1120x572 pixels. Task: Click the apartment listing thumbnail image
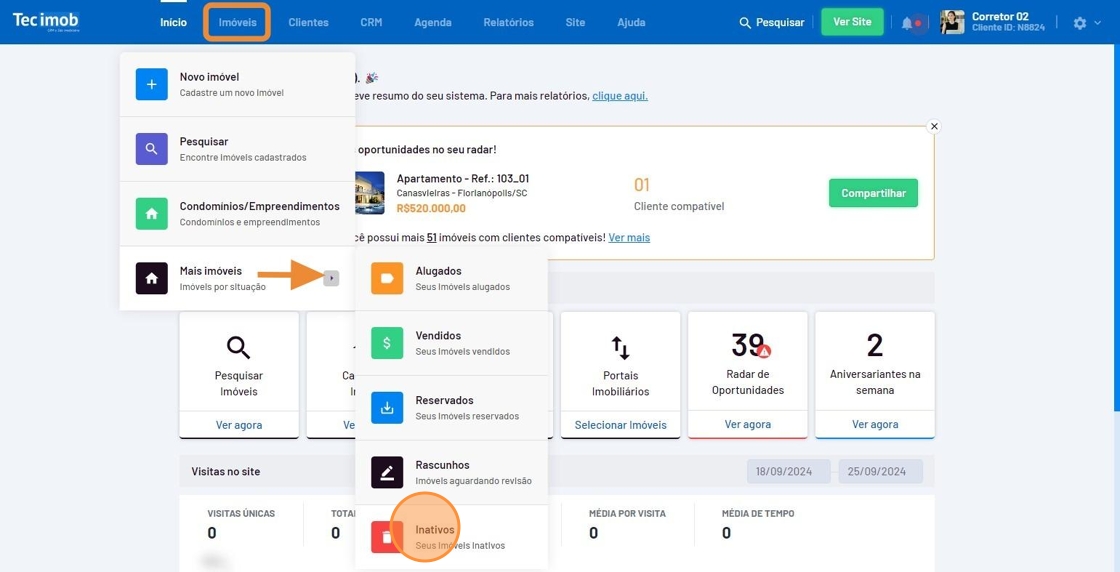[x=369, y=192]
